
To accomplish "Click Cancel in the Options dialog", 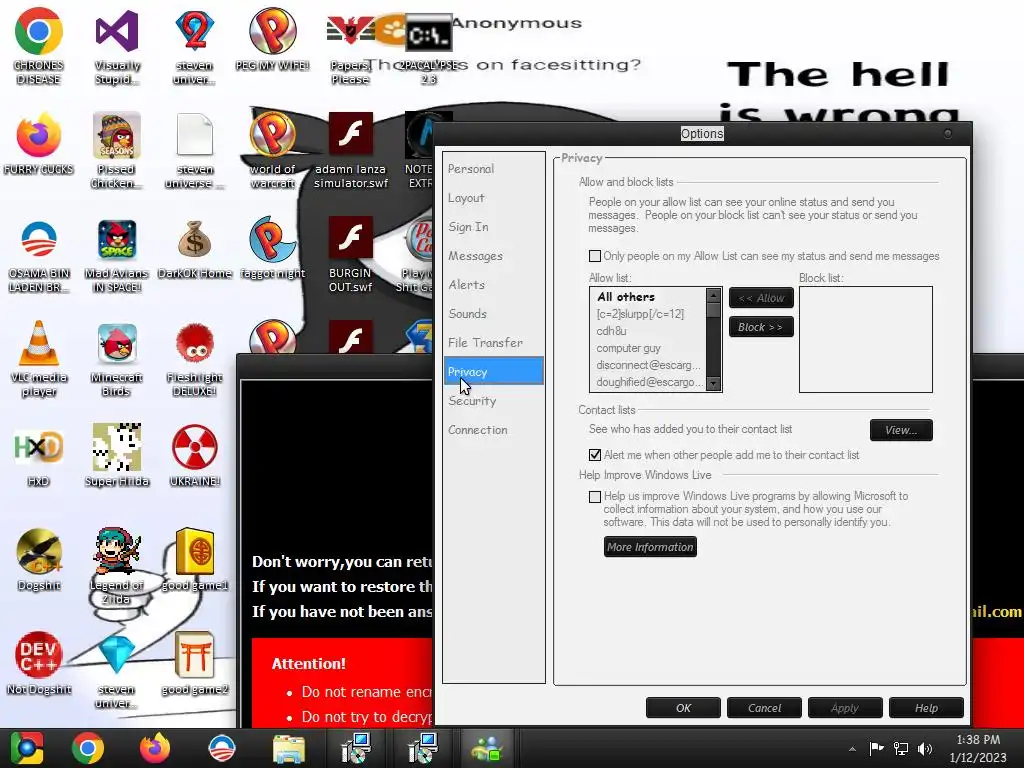I will coord(764,708).
